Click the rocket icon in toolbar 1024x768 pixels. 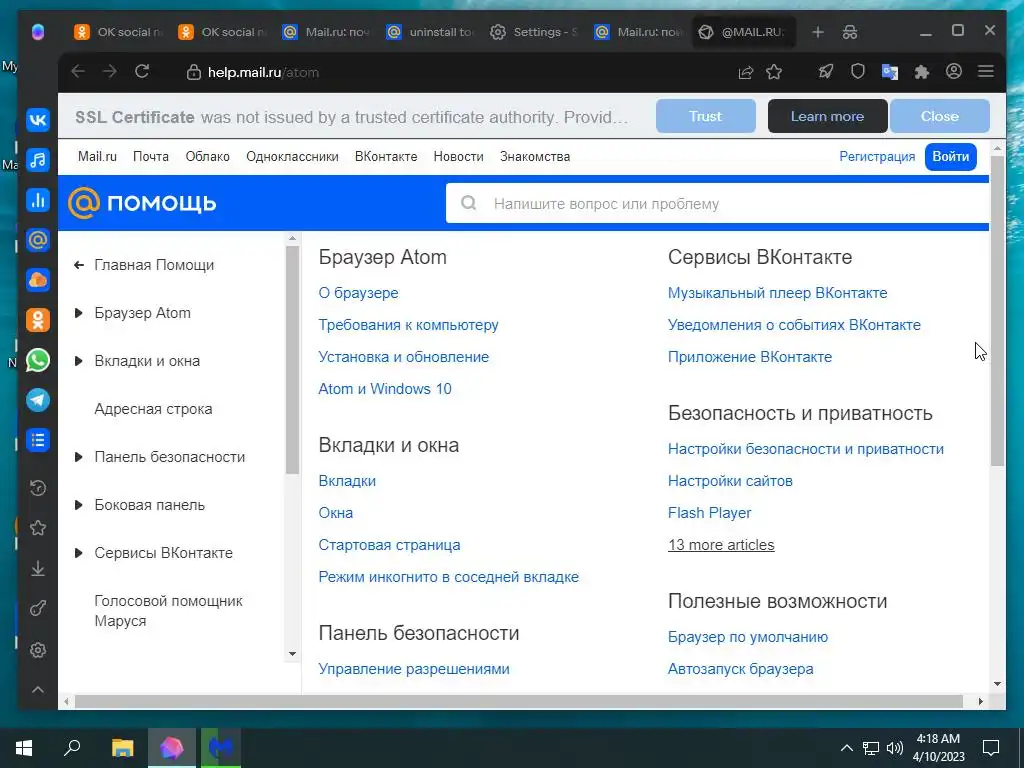pyautogui.click(x=825, y=72)
